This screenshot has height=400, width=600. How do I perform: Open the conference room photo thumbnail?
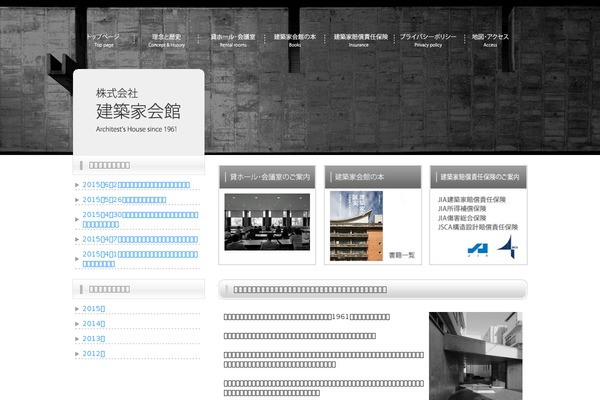pyautogui.click(x=267, y=222)
